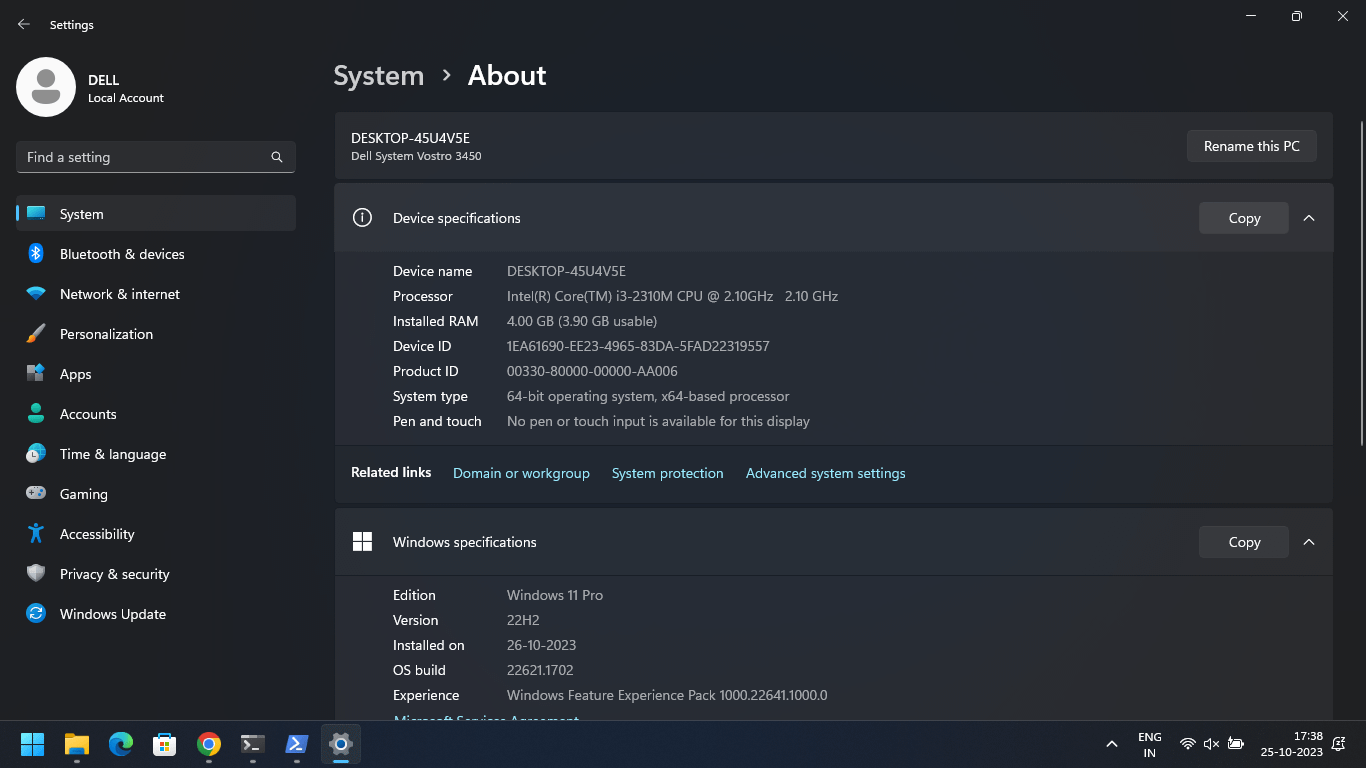Click the Windows Update icon
The image size is (1366, 768).
click(x=35, y=614)
